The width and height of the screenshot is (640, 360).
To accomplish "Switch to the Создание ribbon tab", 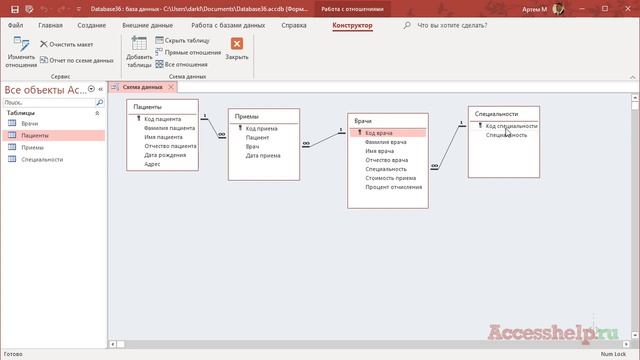I will pos(92,25).
